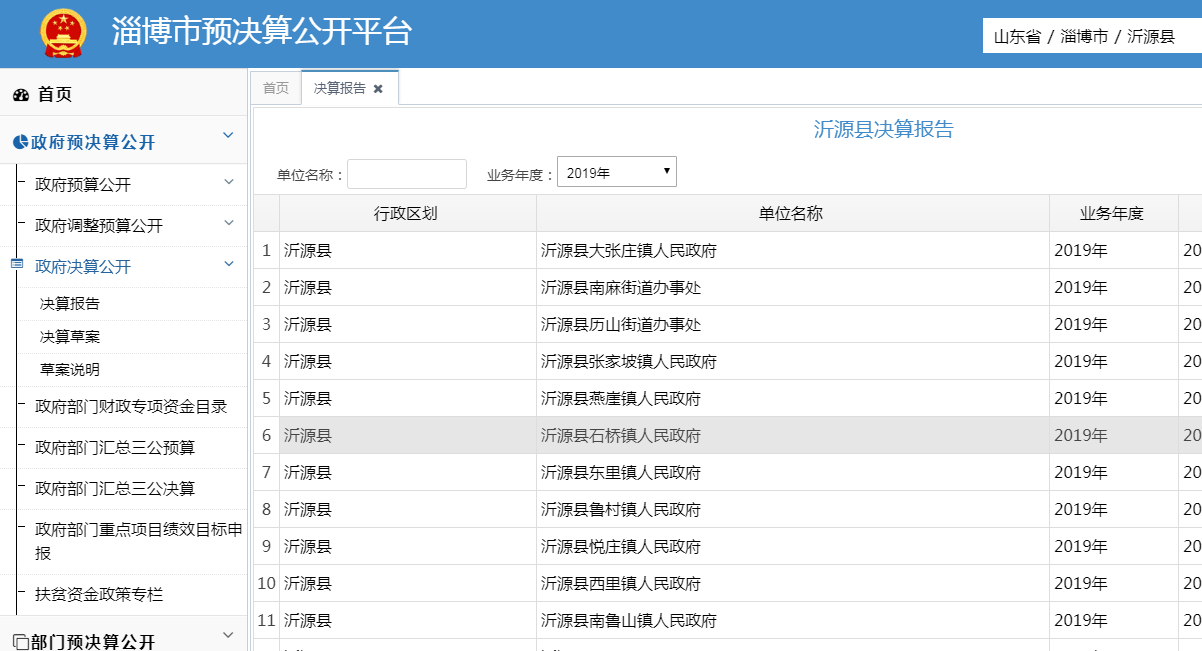This screenshot has width=1202, height=651.
Task: Collapse the 政府预决算公开 section chevron
Action: tap(228, 135)
